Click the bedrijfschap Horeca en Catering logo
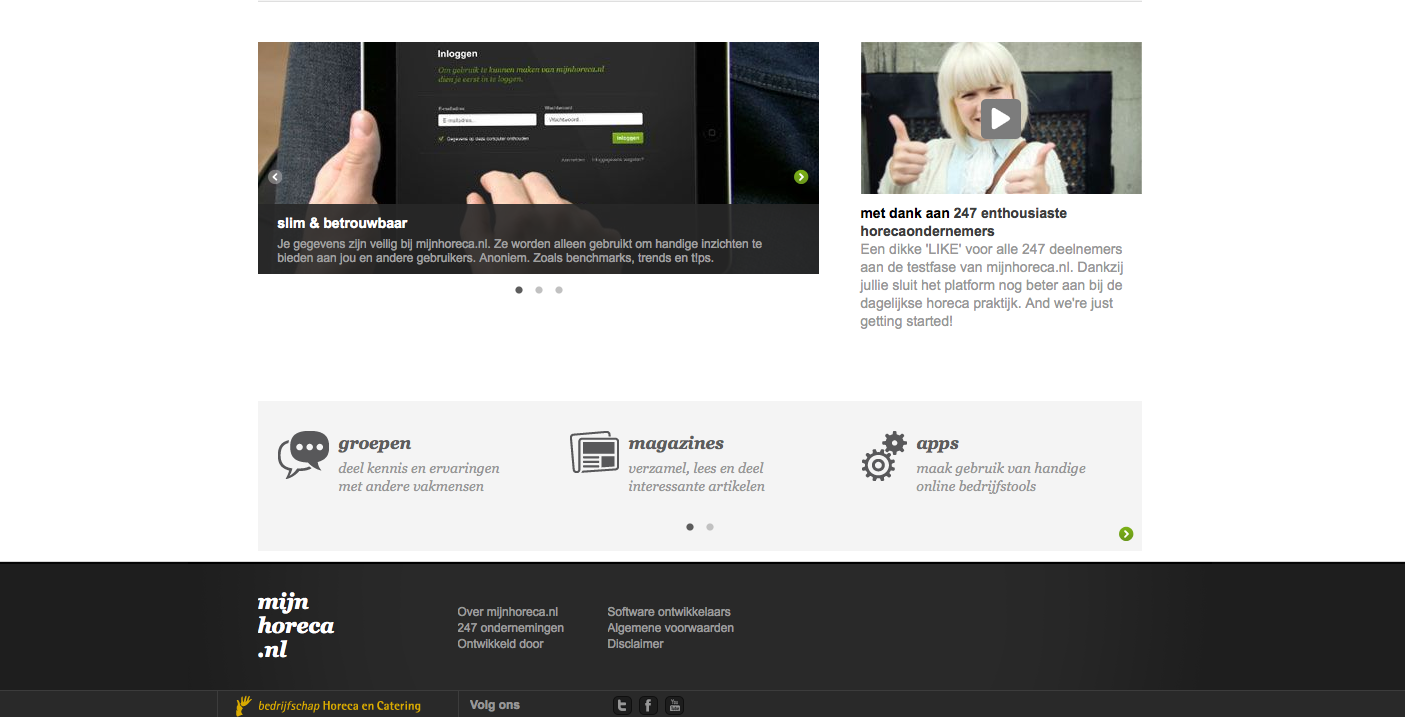This screenshot has width=1405, height=717. point(328,706)
